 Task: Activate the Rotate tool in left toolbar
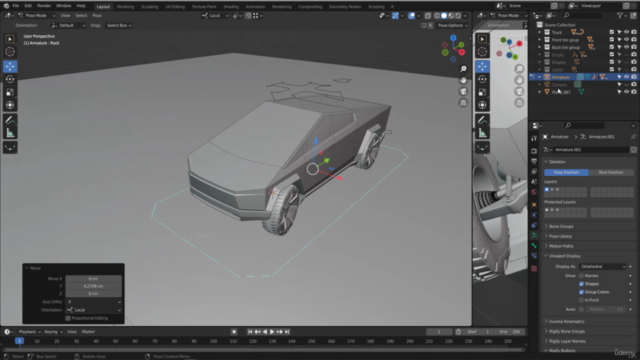coord(10,79)
